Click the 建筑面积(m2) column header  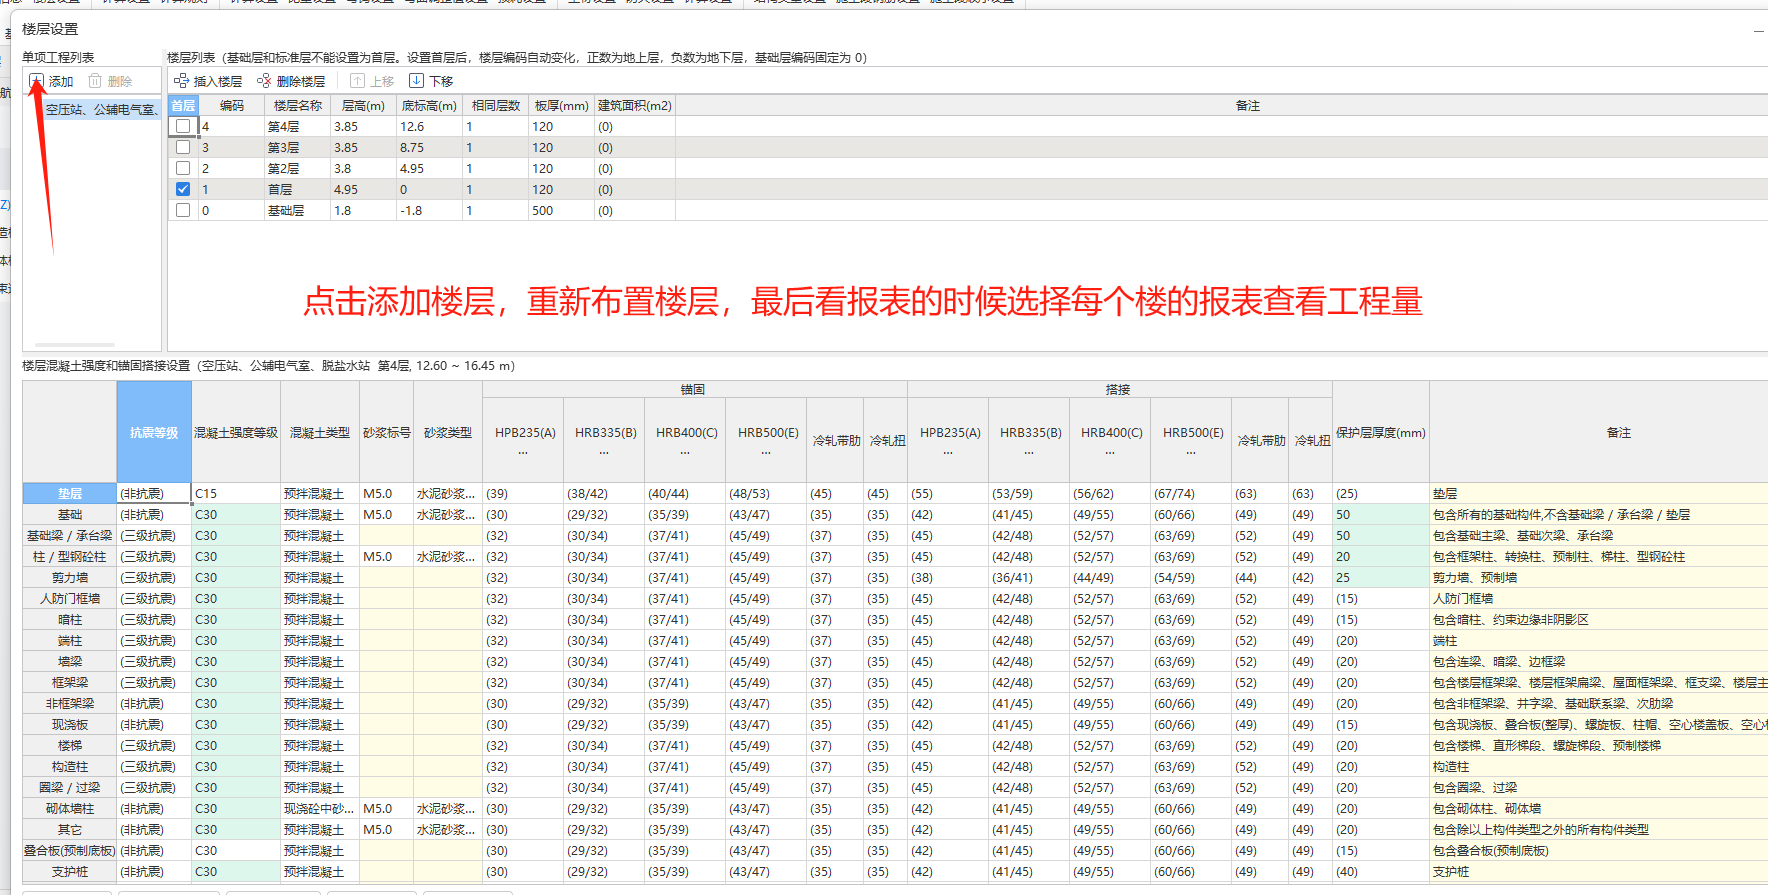point(635,105)
